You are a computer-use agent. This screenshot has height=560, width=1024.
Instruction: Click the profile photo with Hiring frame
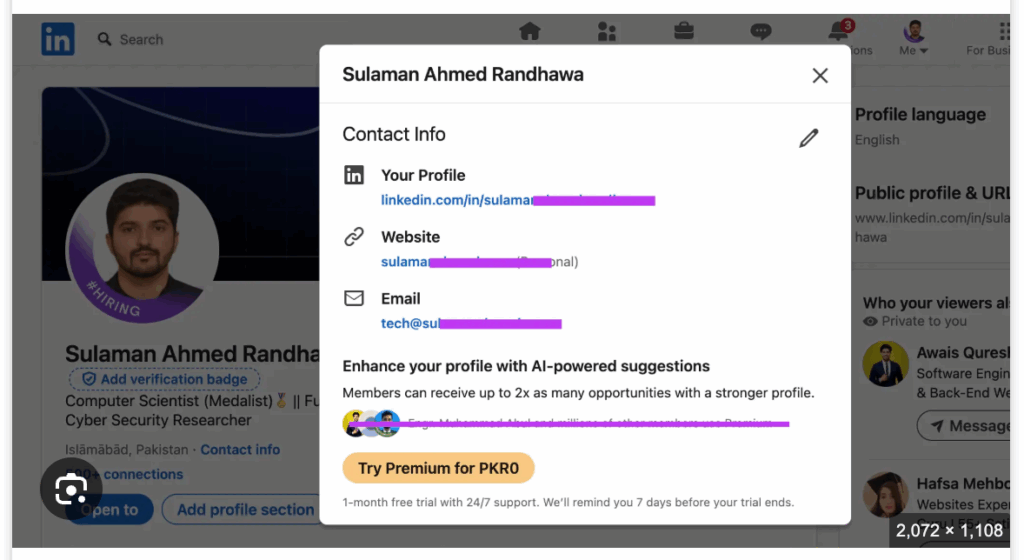pyautogui.click(x=142, y=246)
